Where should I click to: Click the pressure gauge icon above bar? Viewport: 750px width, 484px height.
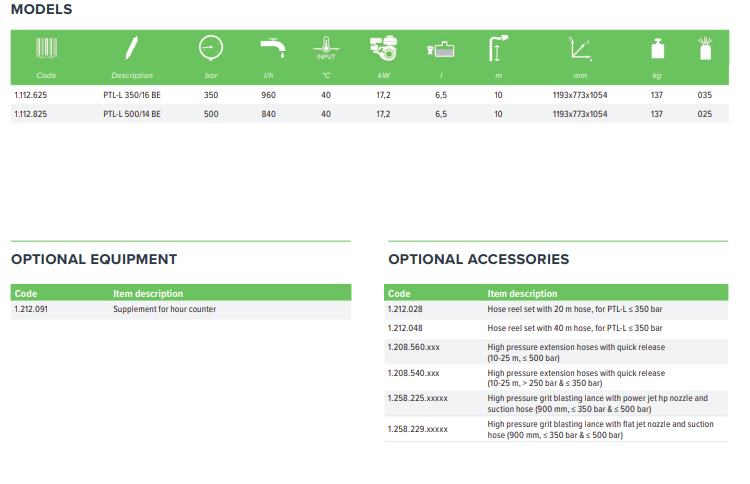(210, 48)
